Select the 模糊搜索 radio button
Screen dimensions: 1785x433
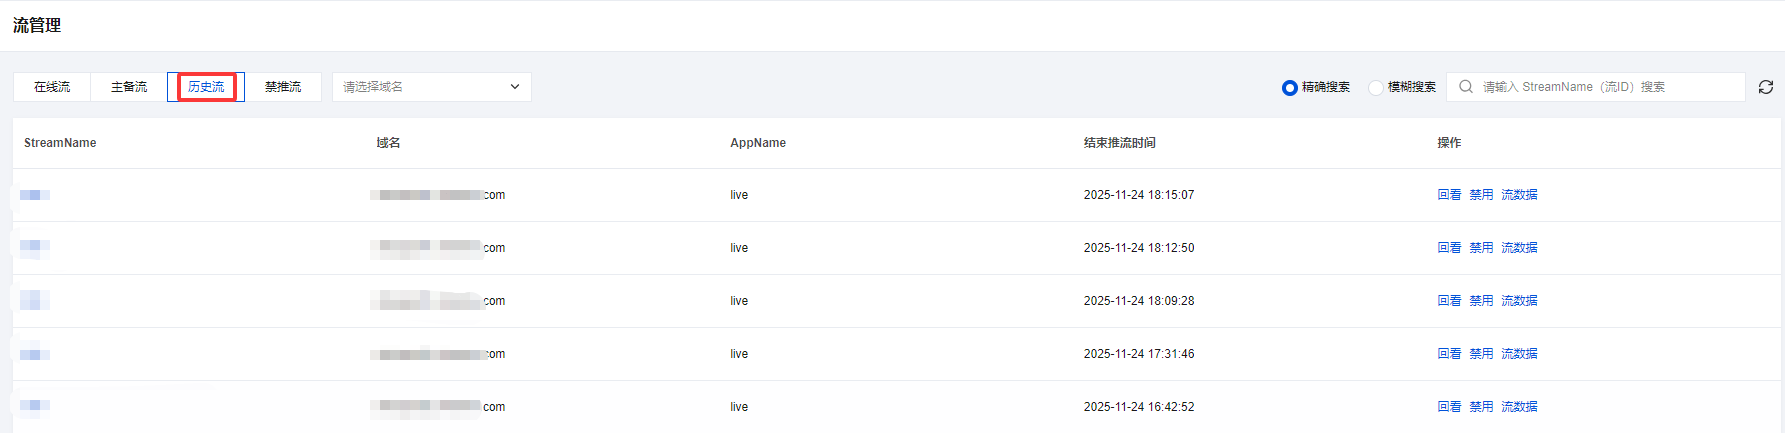point(1376,88)
